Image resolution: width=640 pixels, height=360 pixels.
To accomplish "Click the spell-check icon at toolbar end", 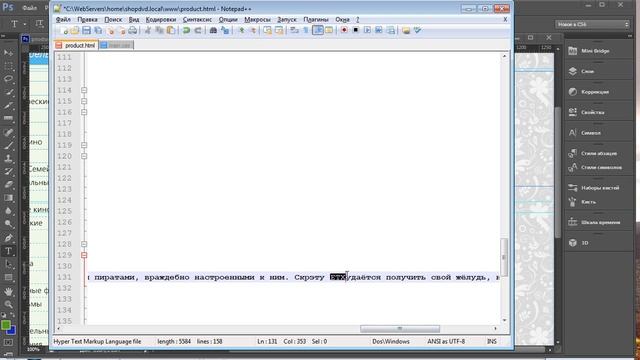I will click(x=418, y=30).
